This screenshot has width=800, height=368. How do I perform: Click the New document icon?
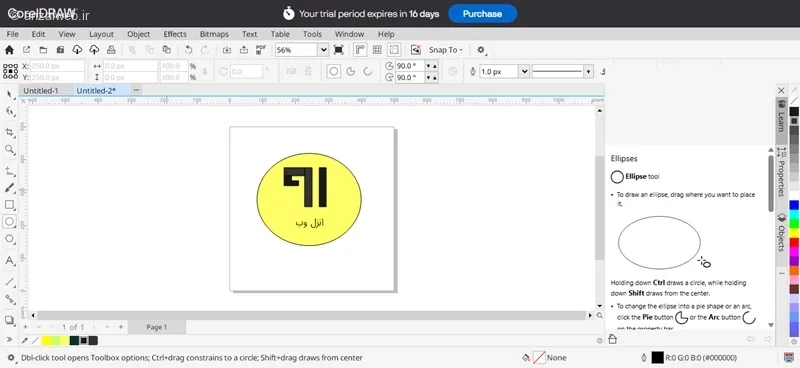coord(27,50)
